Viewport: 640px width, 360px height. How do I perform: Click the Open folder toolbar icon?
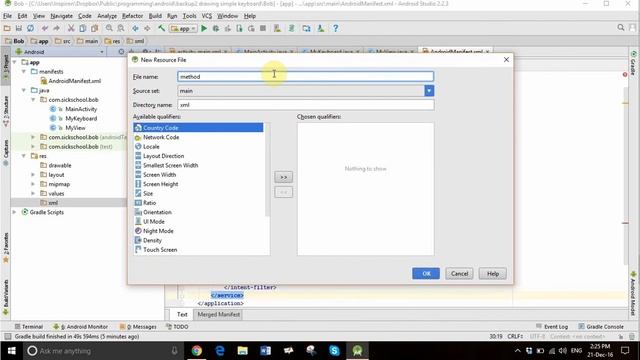tap(7, 28)
